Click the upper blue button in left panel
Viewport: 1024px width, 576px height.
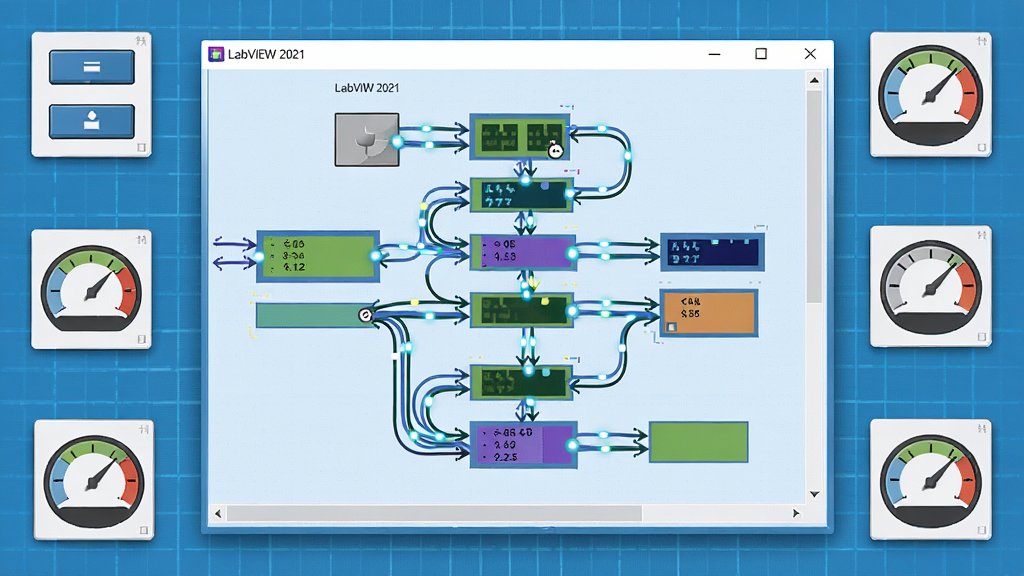click(91, 67)
